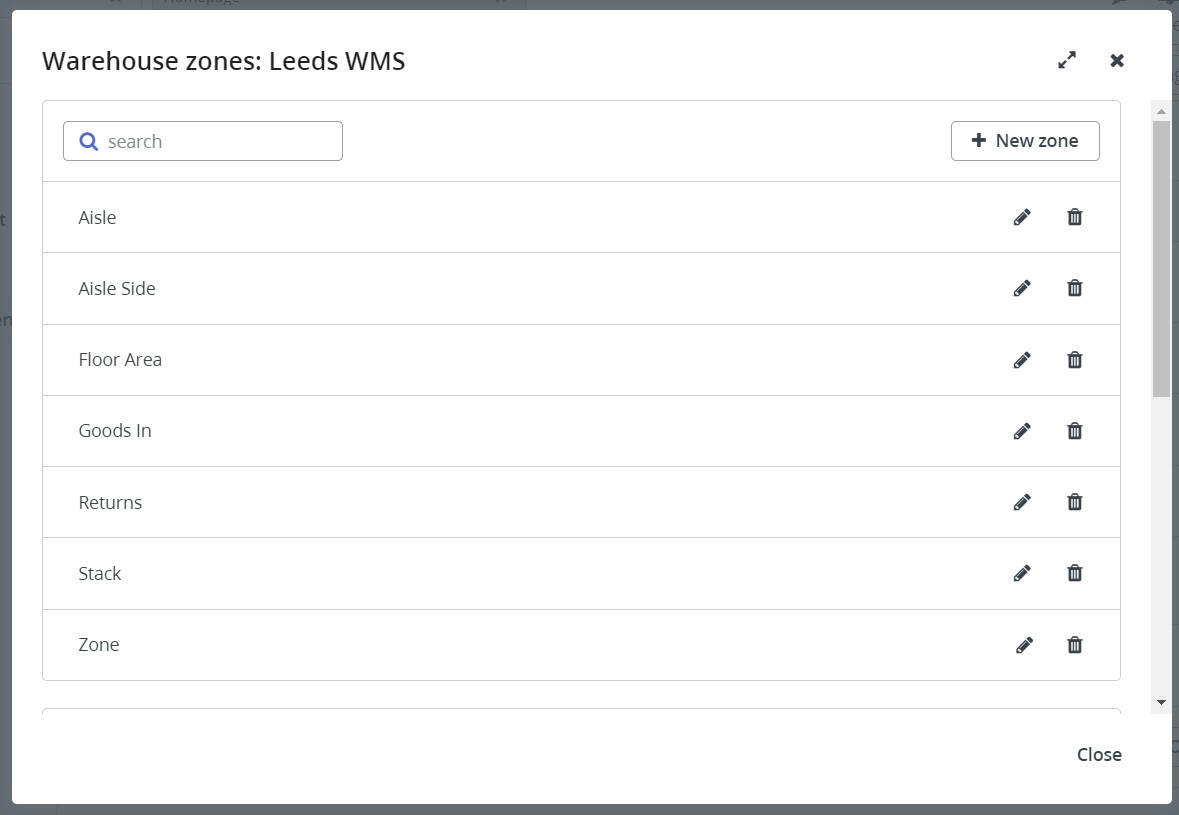
Task: Edit the Aisle Side zone
Action: pos(1022,288)
